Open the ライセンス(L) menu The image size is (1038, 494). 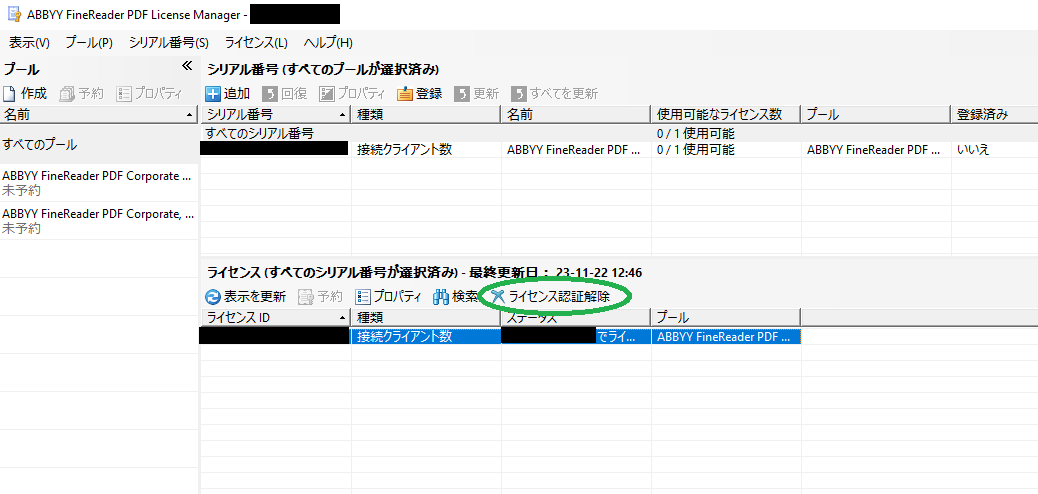256,43
